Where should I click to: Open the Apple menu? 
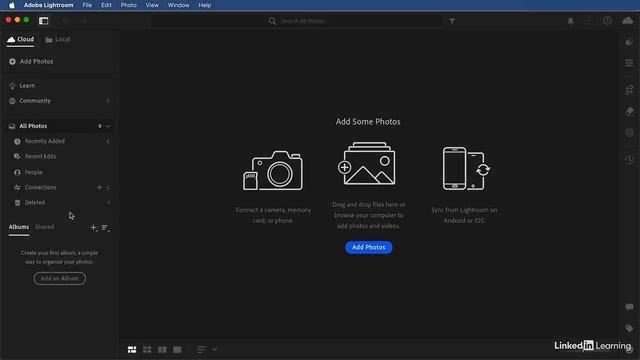point(11,5)
